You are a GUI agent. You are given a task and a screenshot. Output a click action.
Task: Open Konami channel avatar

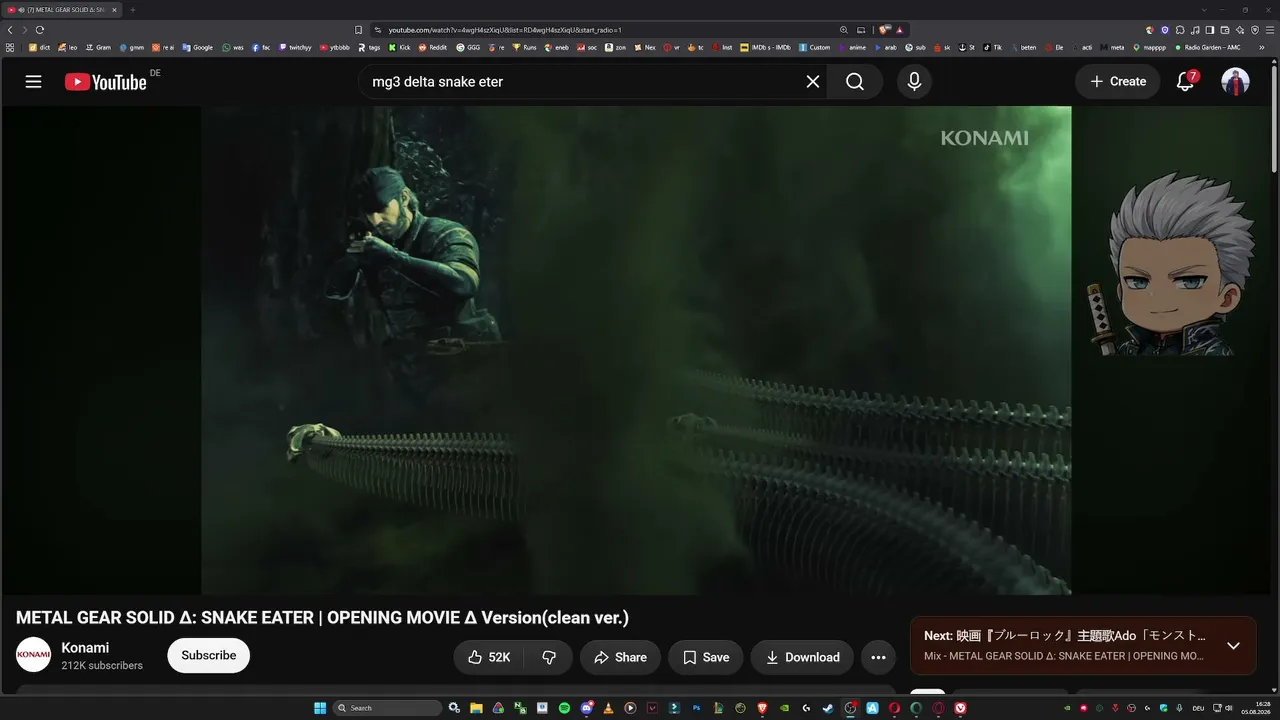(x=34, y=655)
